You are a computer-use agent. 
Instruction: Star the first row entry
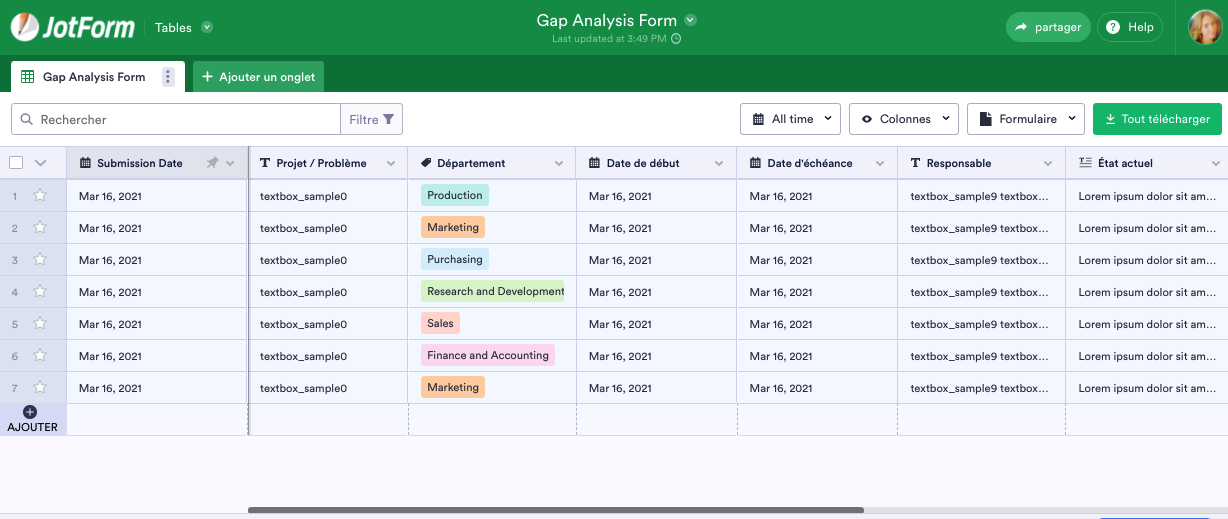click(x=40, y=196)
